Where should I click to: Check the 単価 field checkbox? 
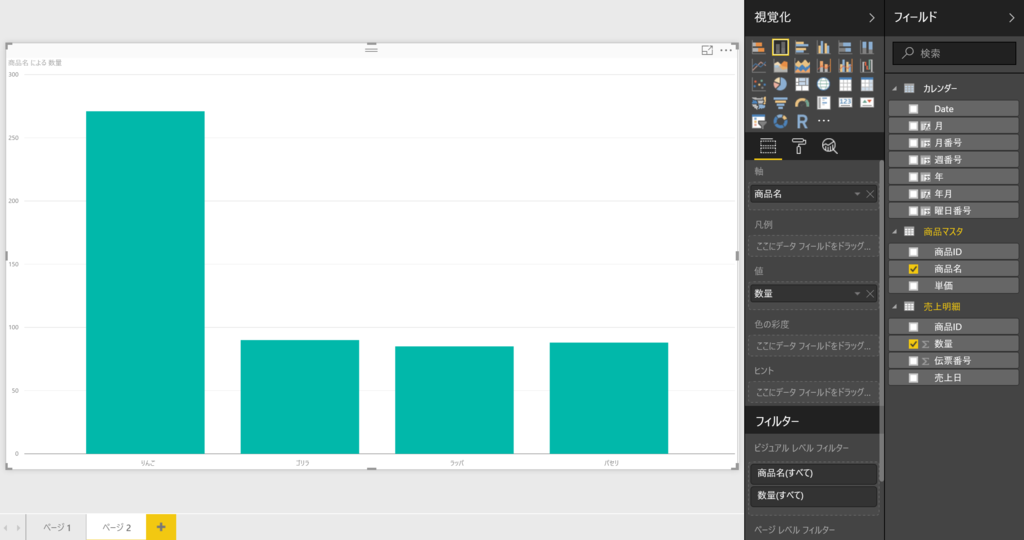pyautogui.click(x=913, y=286)
